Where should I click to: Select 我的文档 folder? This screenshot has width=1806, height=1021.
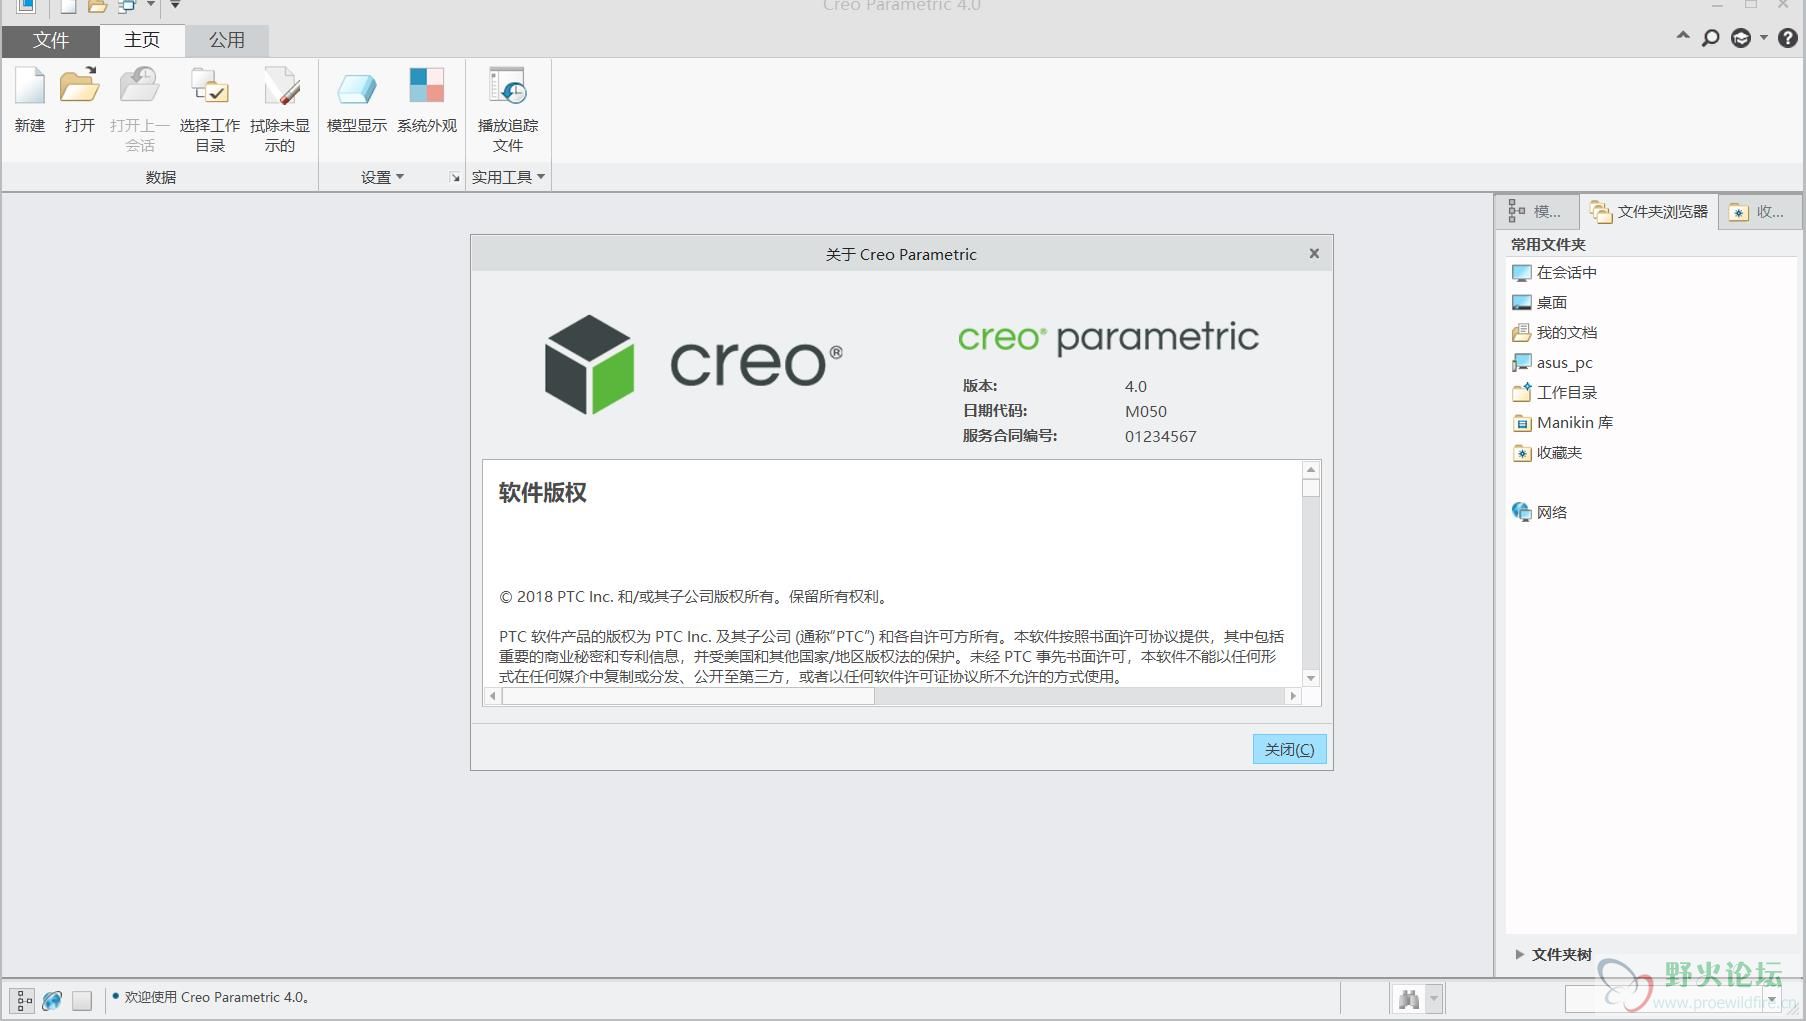(x=1554, y=333)
